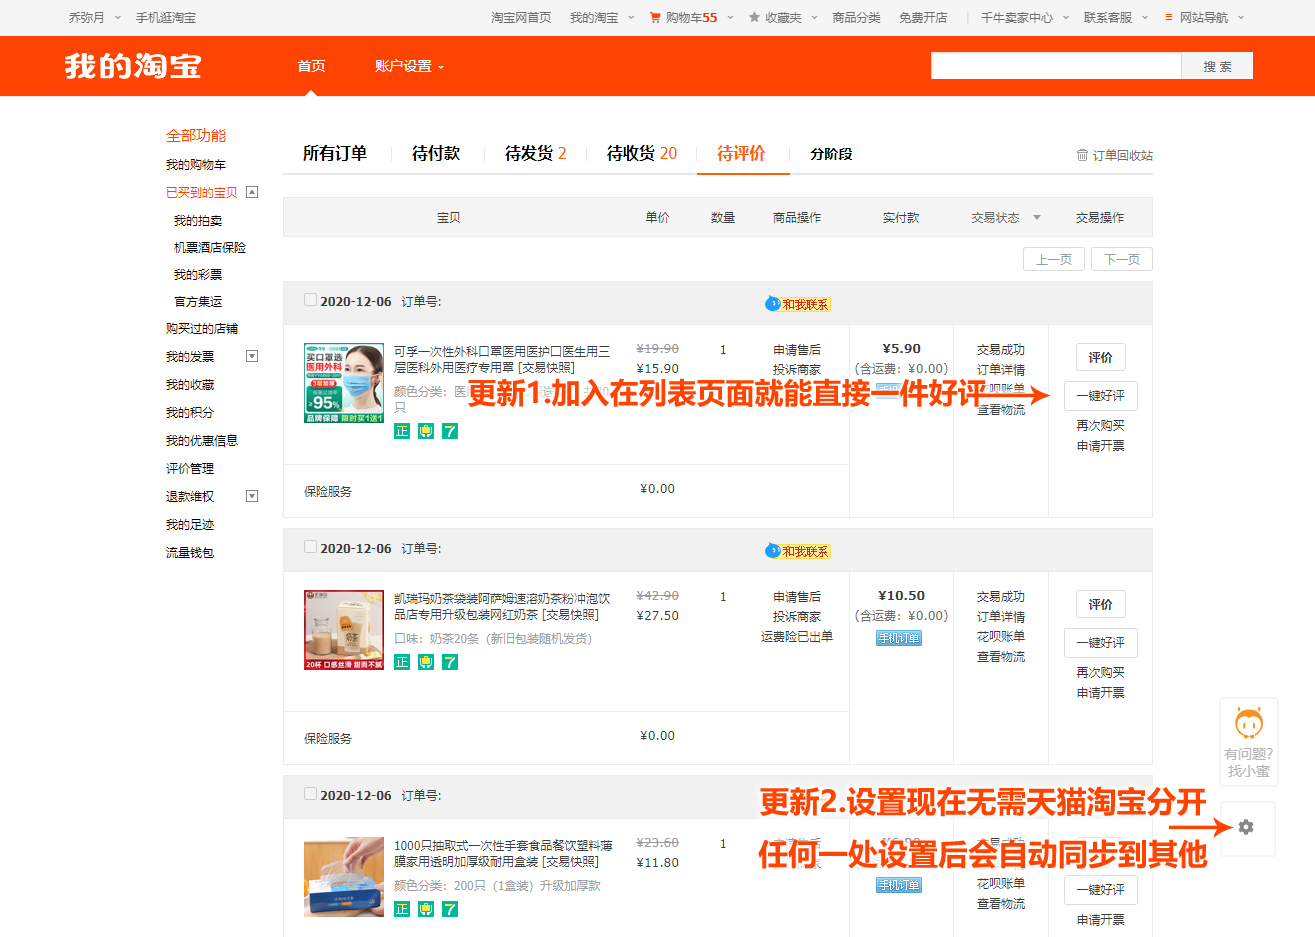
Task: Click 一键好评 for the mask order
Action: [x=1100, y=396]
